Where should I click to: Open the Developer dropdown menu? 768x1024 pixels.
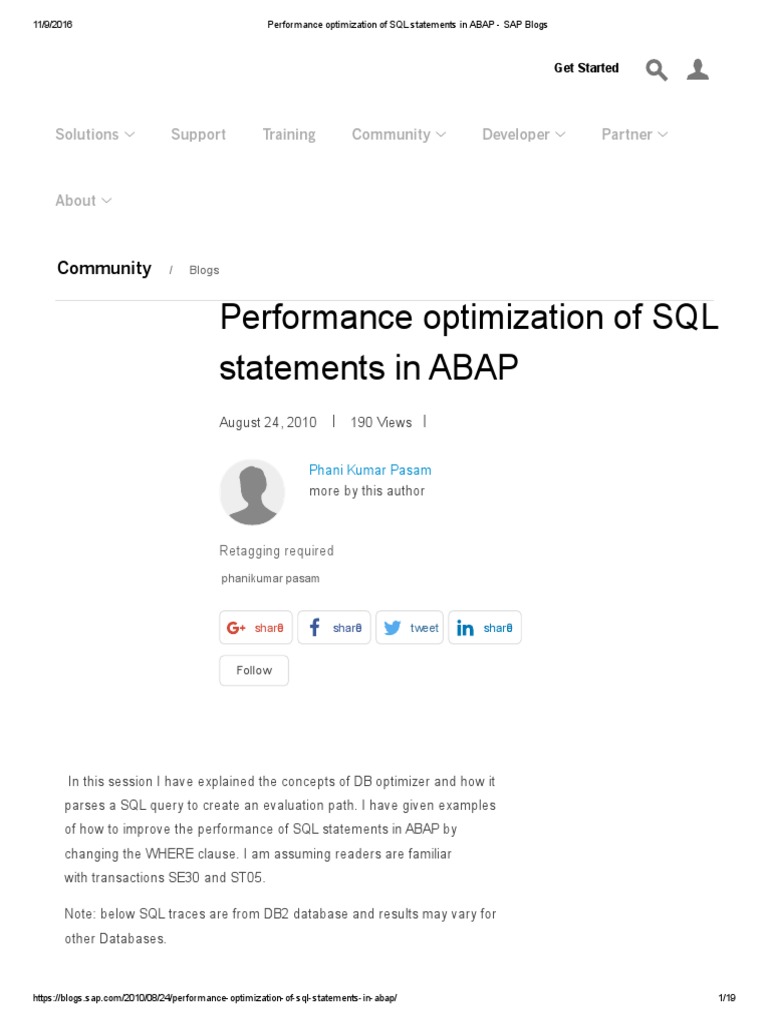[523, 134]
